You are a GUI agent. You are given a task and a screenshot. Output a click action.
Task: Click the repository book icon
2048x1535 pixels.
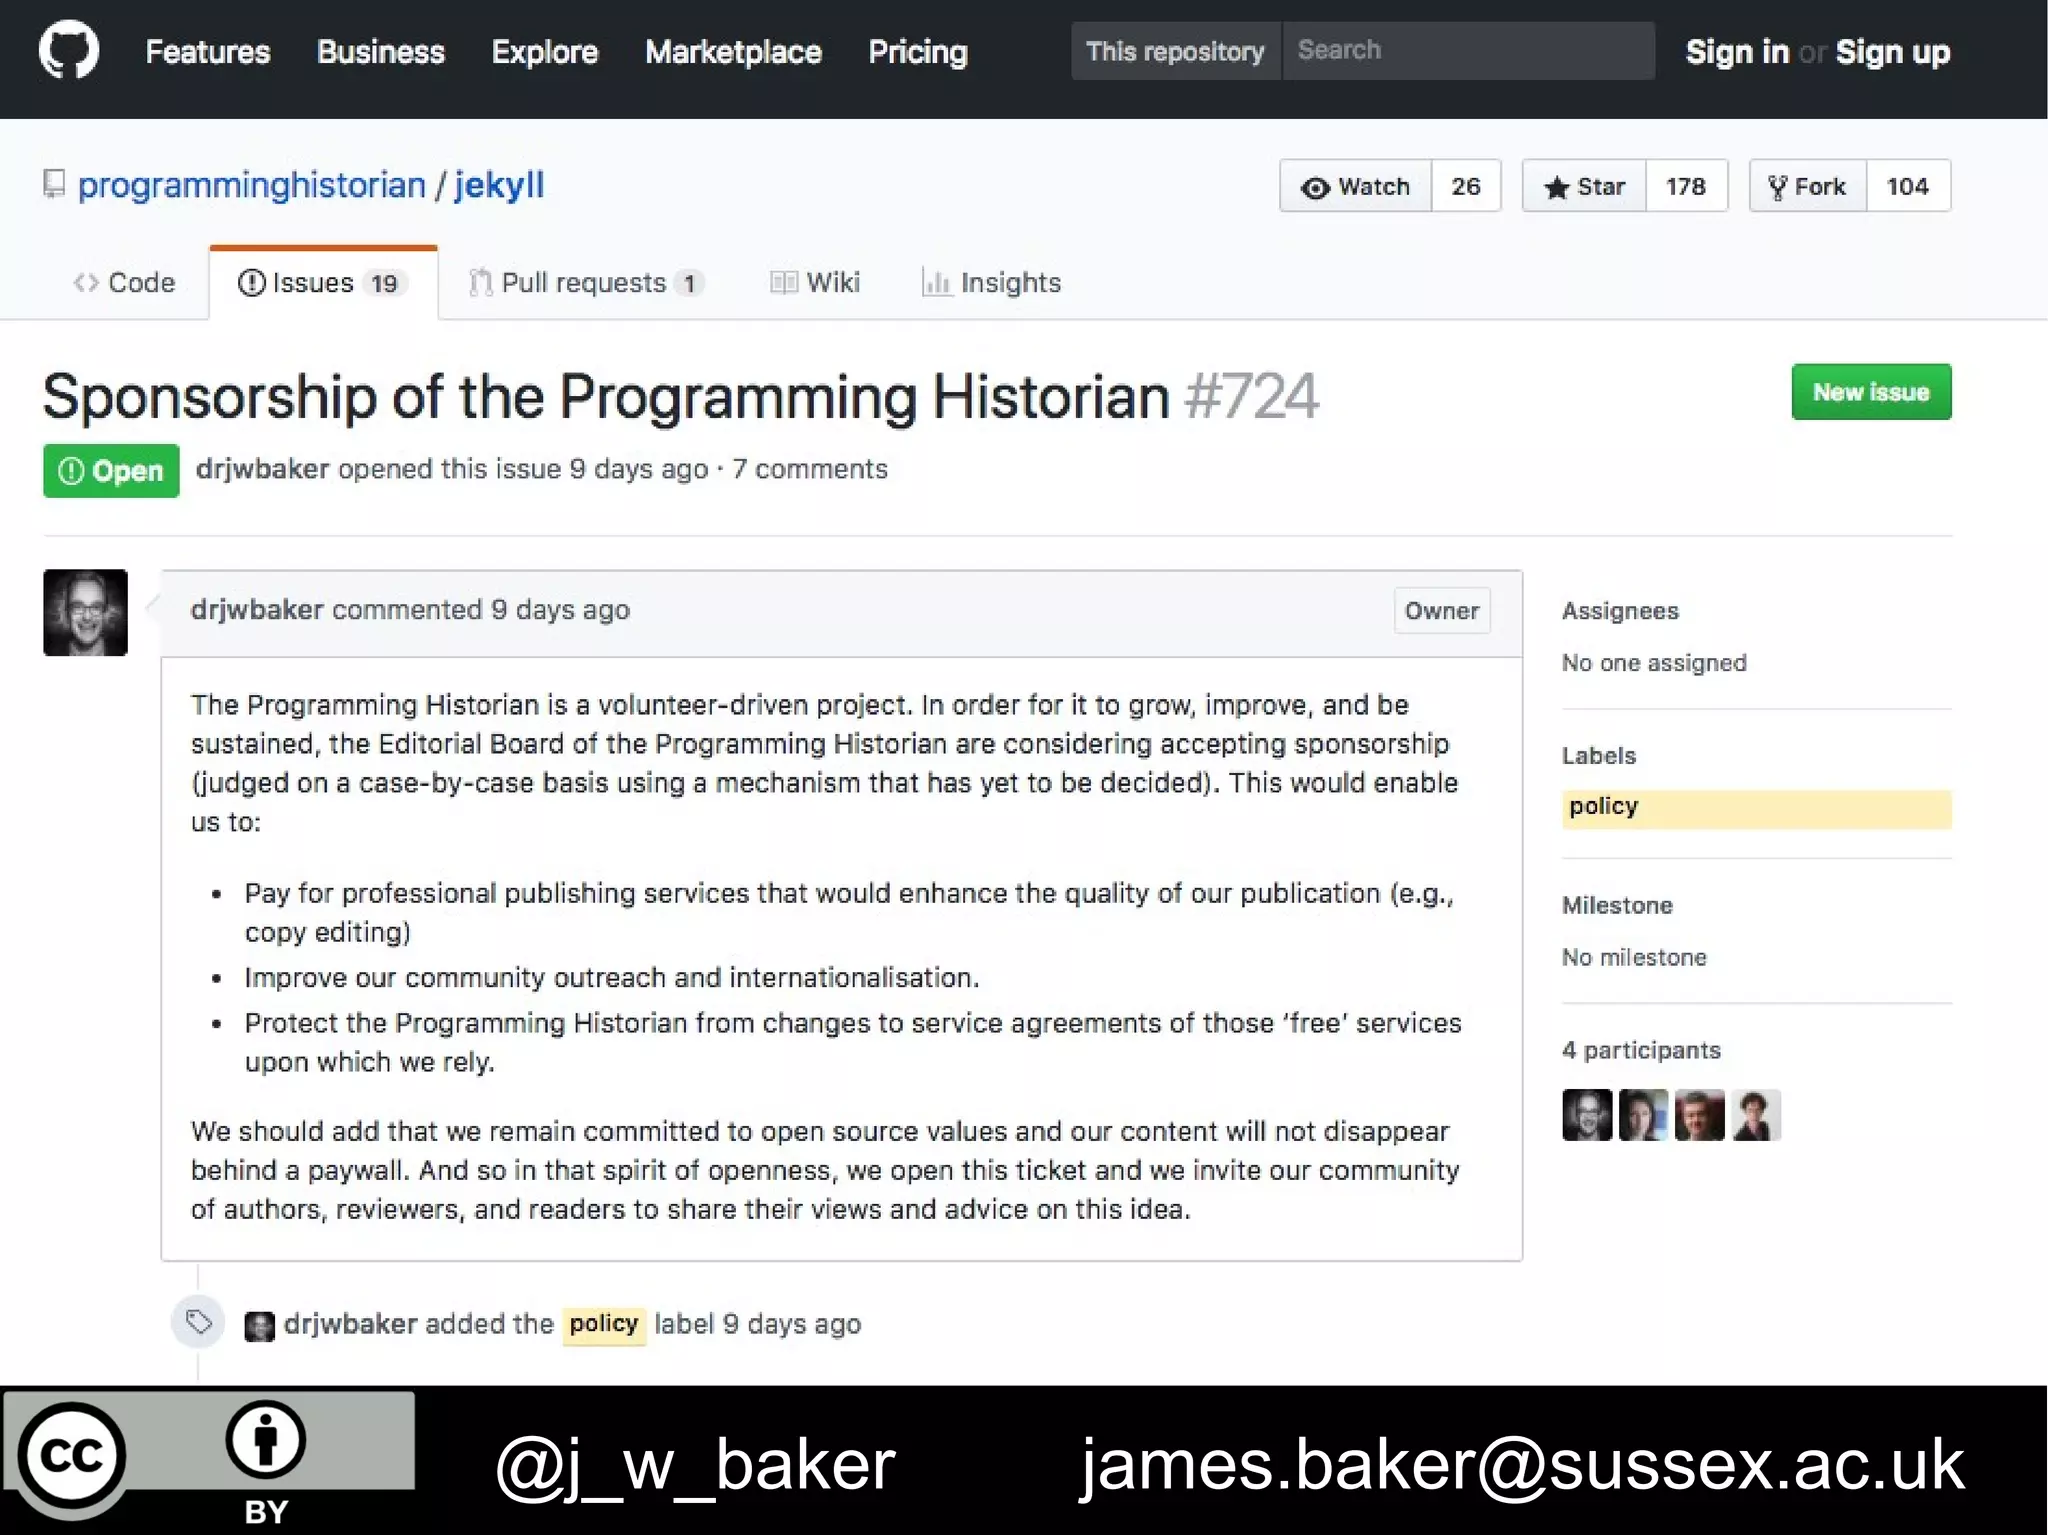[x=54, y=185]
